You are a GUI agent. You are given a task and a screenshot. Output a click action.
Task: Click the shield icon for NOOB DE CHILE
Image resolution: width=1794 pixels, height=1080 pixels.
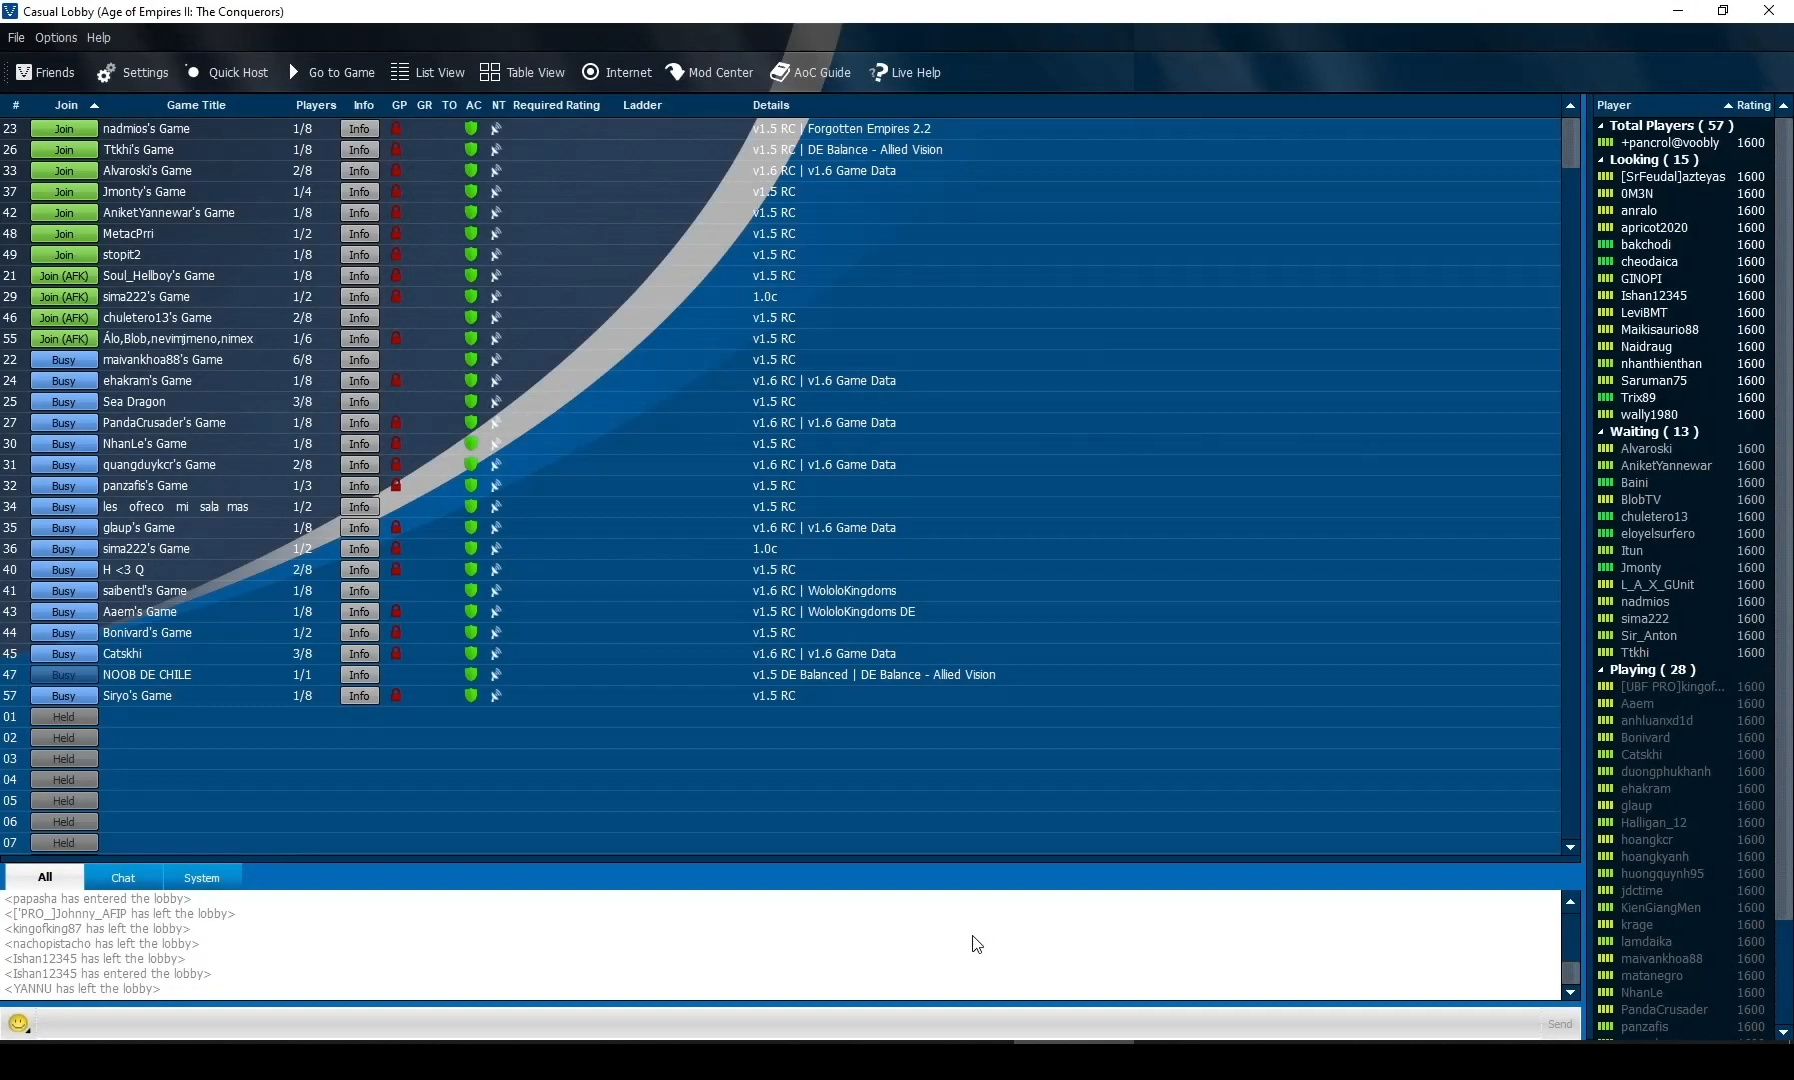coord(471,674)
